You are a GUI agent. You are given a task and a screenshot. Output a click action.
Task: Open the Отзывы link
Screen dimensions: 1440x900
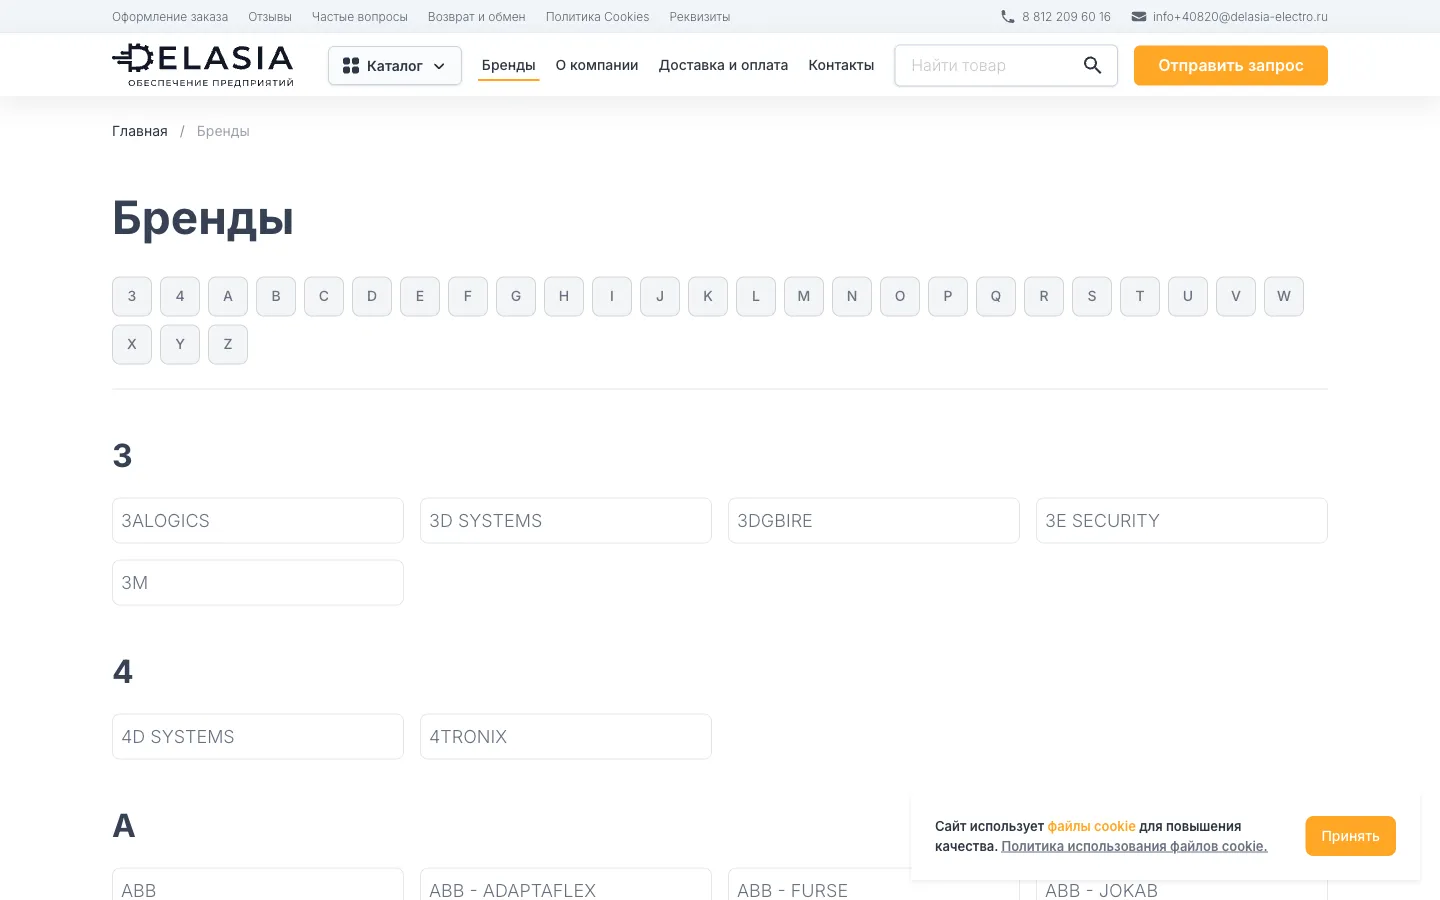pos(270,17)
